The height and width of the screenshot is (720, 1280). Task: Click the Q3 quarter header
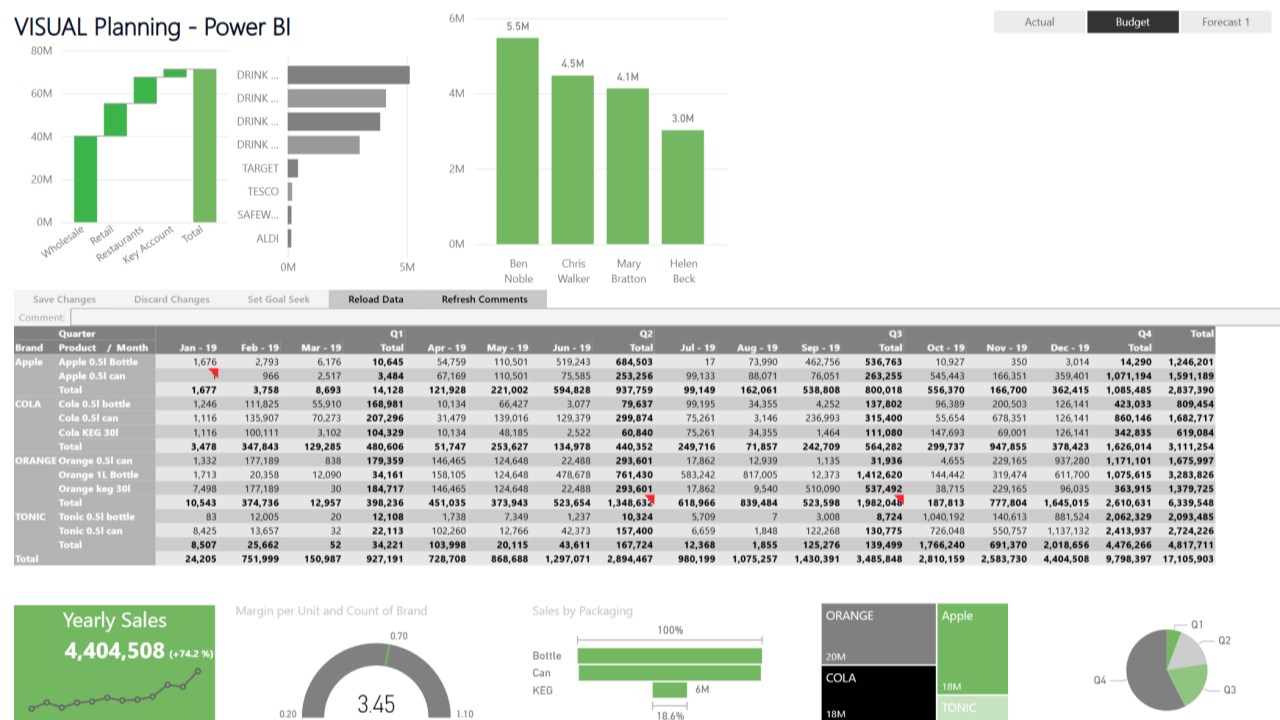coord(895,334)
